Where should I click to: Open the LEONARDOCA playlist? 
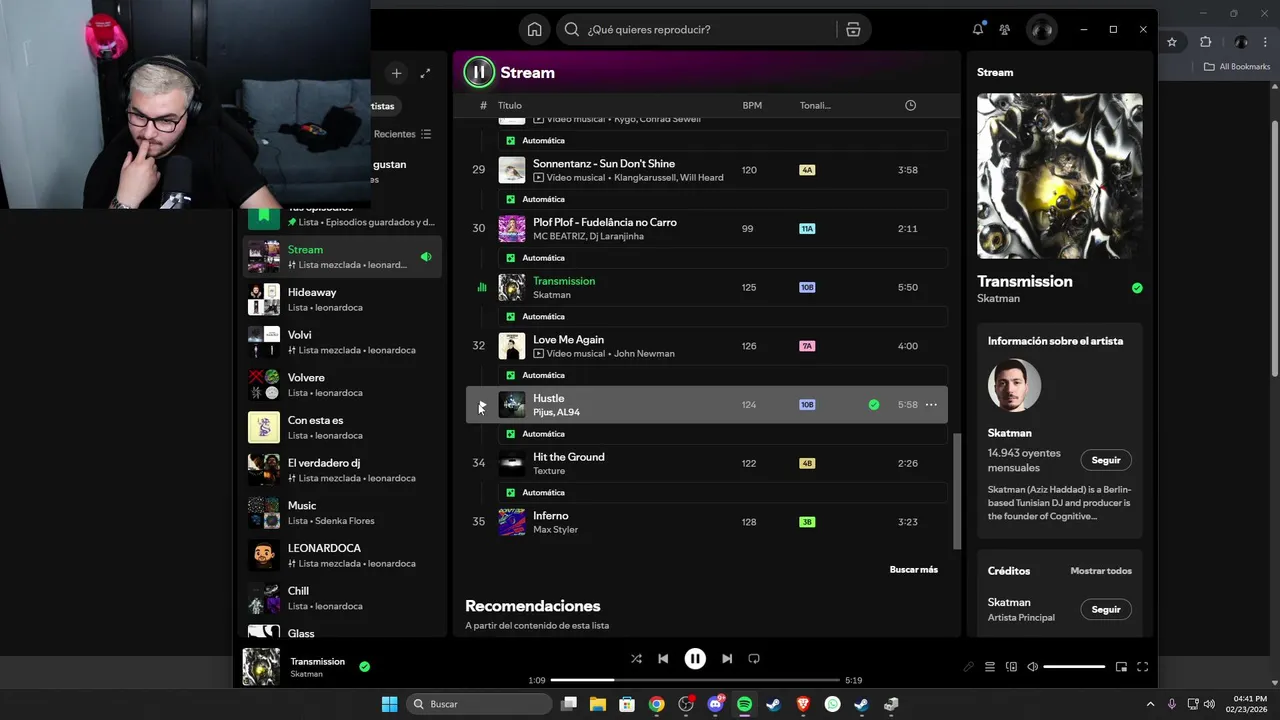pyautogui.click(x=344, y=555)
